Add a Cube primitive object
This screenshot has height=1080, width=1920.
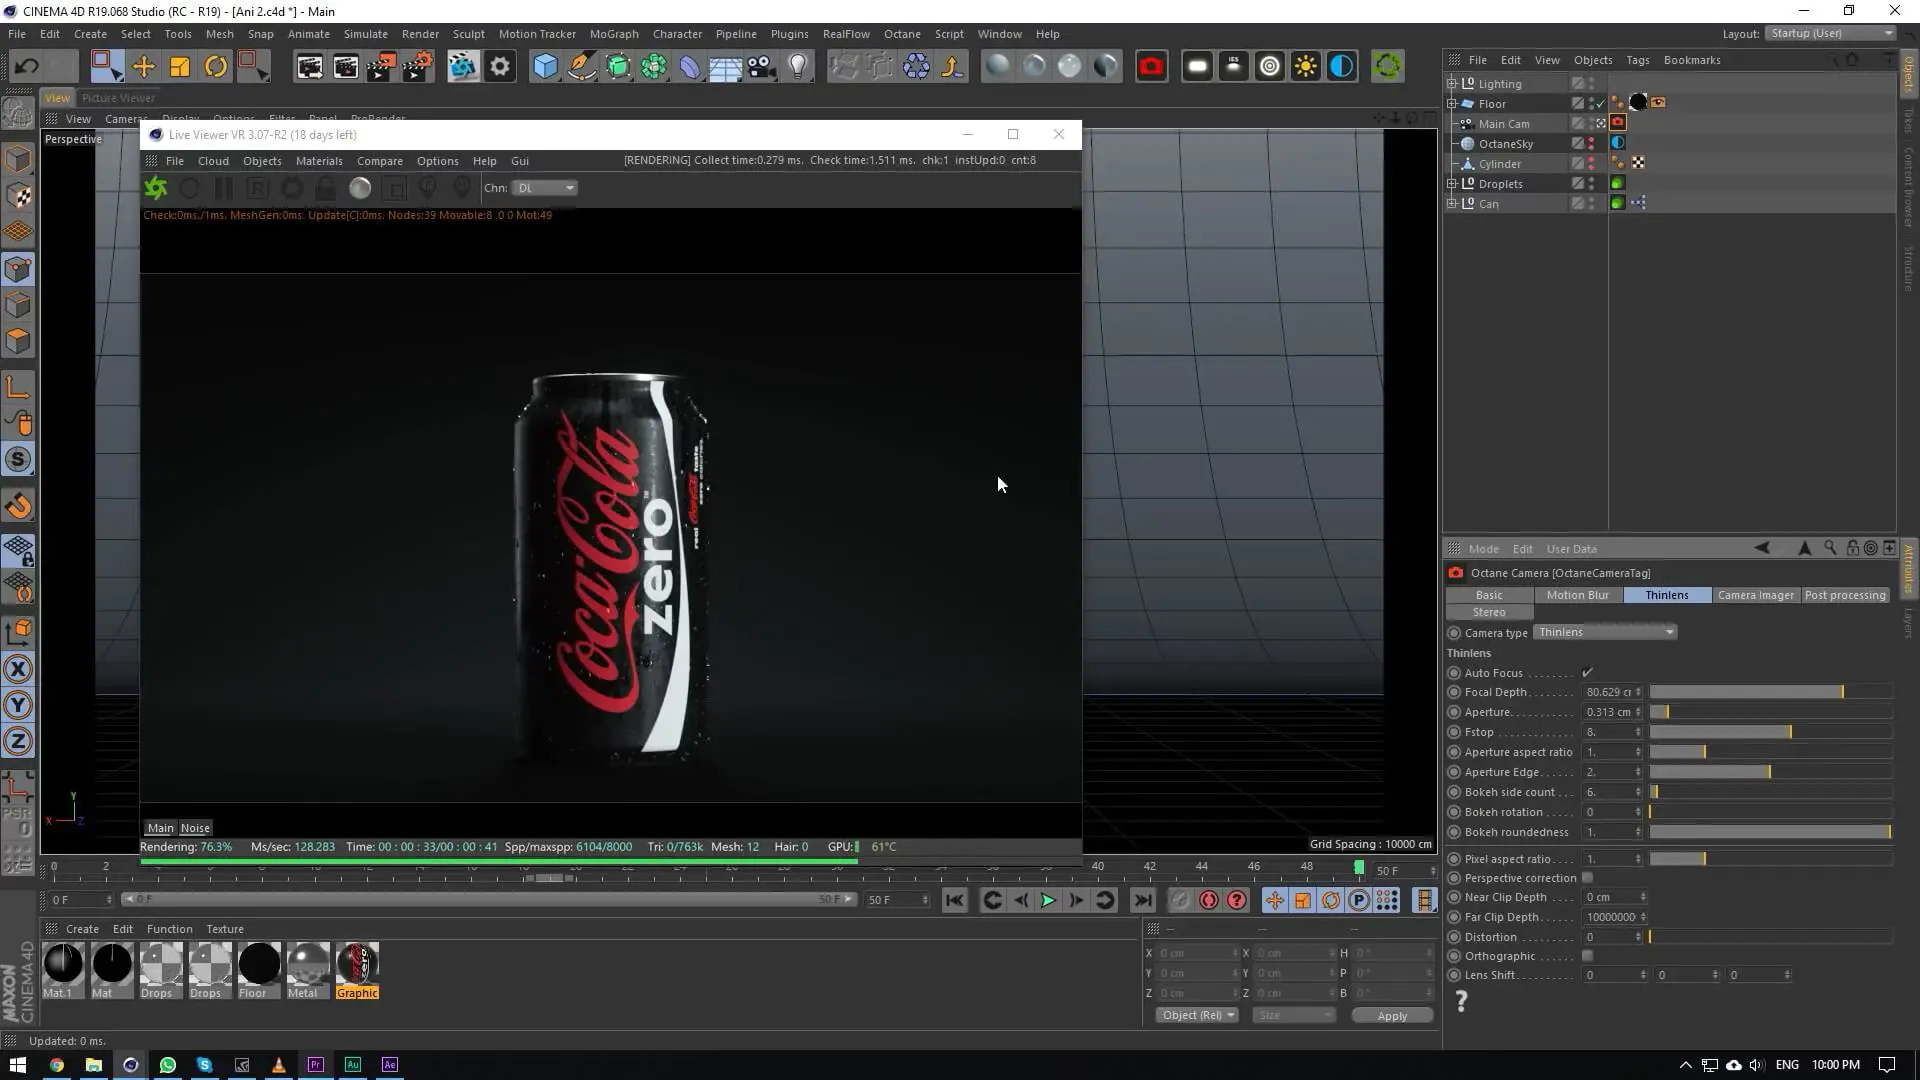click(545, 67)
